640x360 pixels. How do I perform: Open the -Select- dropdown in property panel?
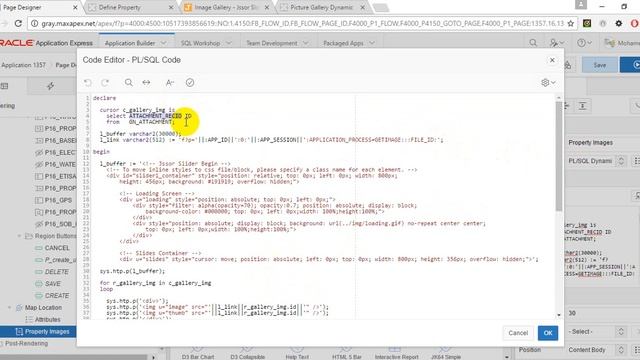tap(597, 331)
